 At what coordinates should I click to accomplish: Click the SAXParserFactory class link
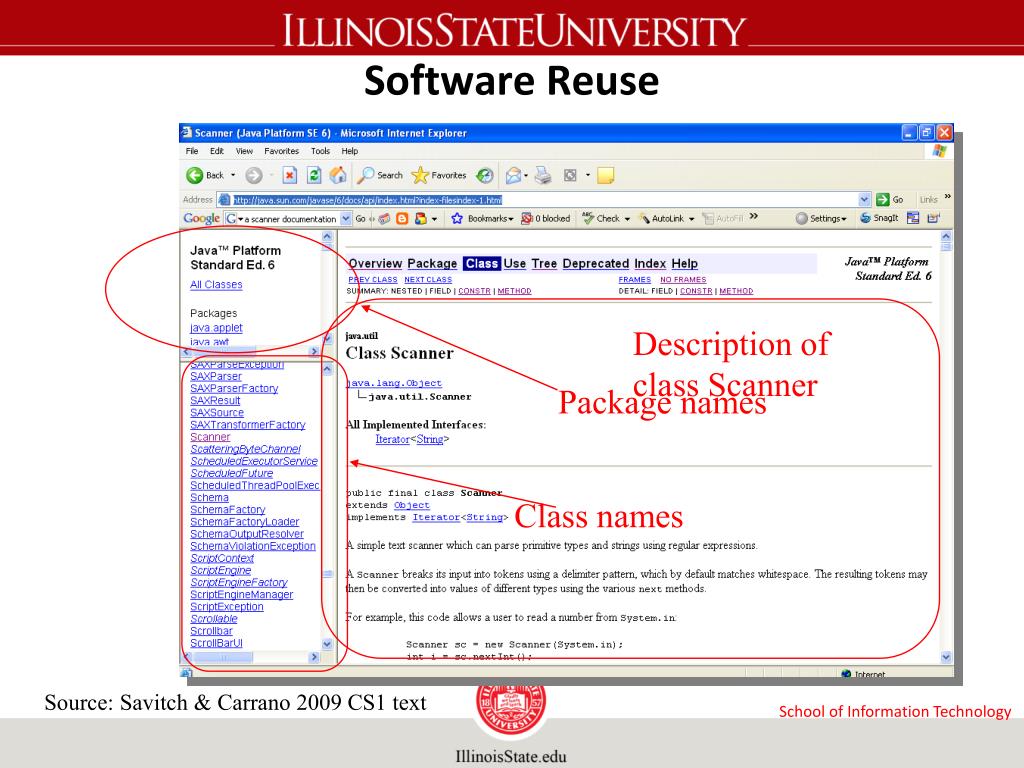[234, 388]
